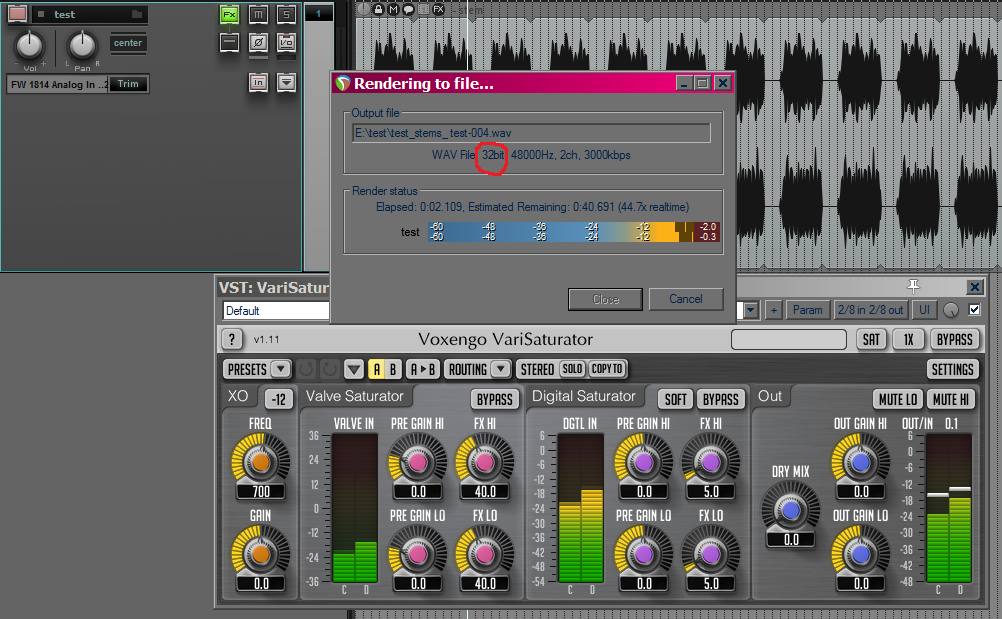
Task: Cancel the rendering process
Action: tap(686, 299)
